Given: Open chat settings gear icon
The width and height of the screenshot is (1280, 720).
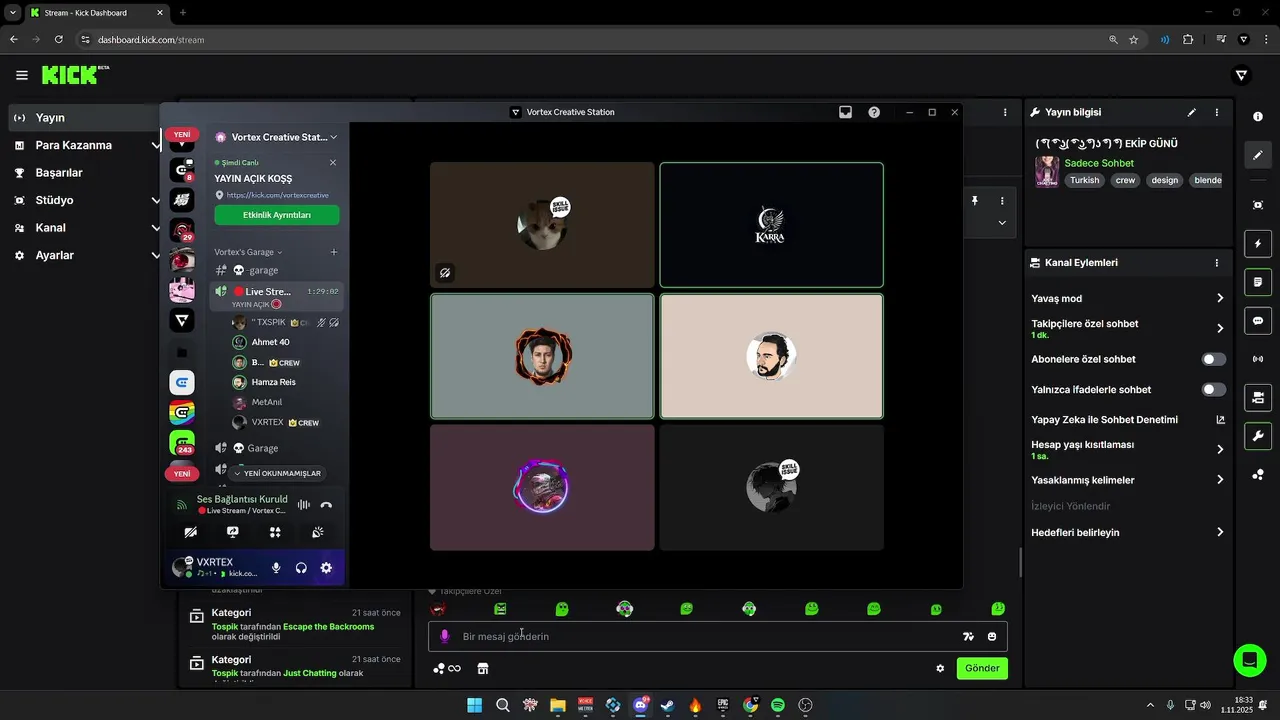Looking at the screenshot, I should coord(940,668).
